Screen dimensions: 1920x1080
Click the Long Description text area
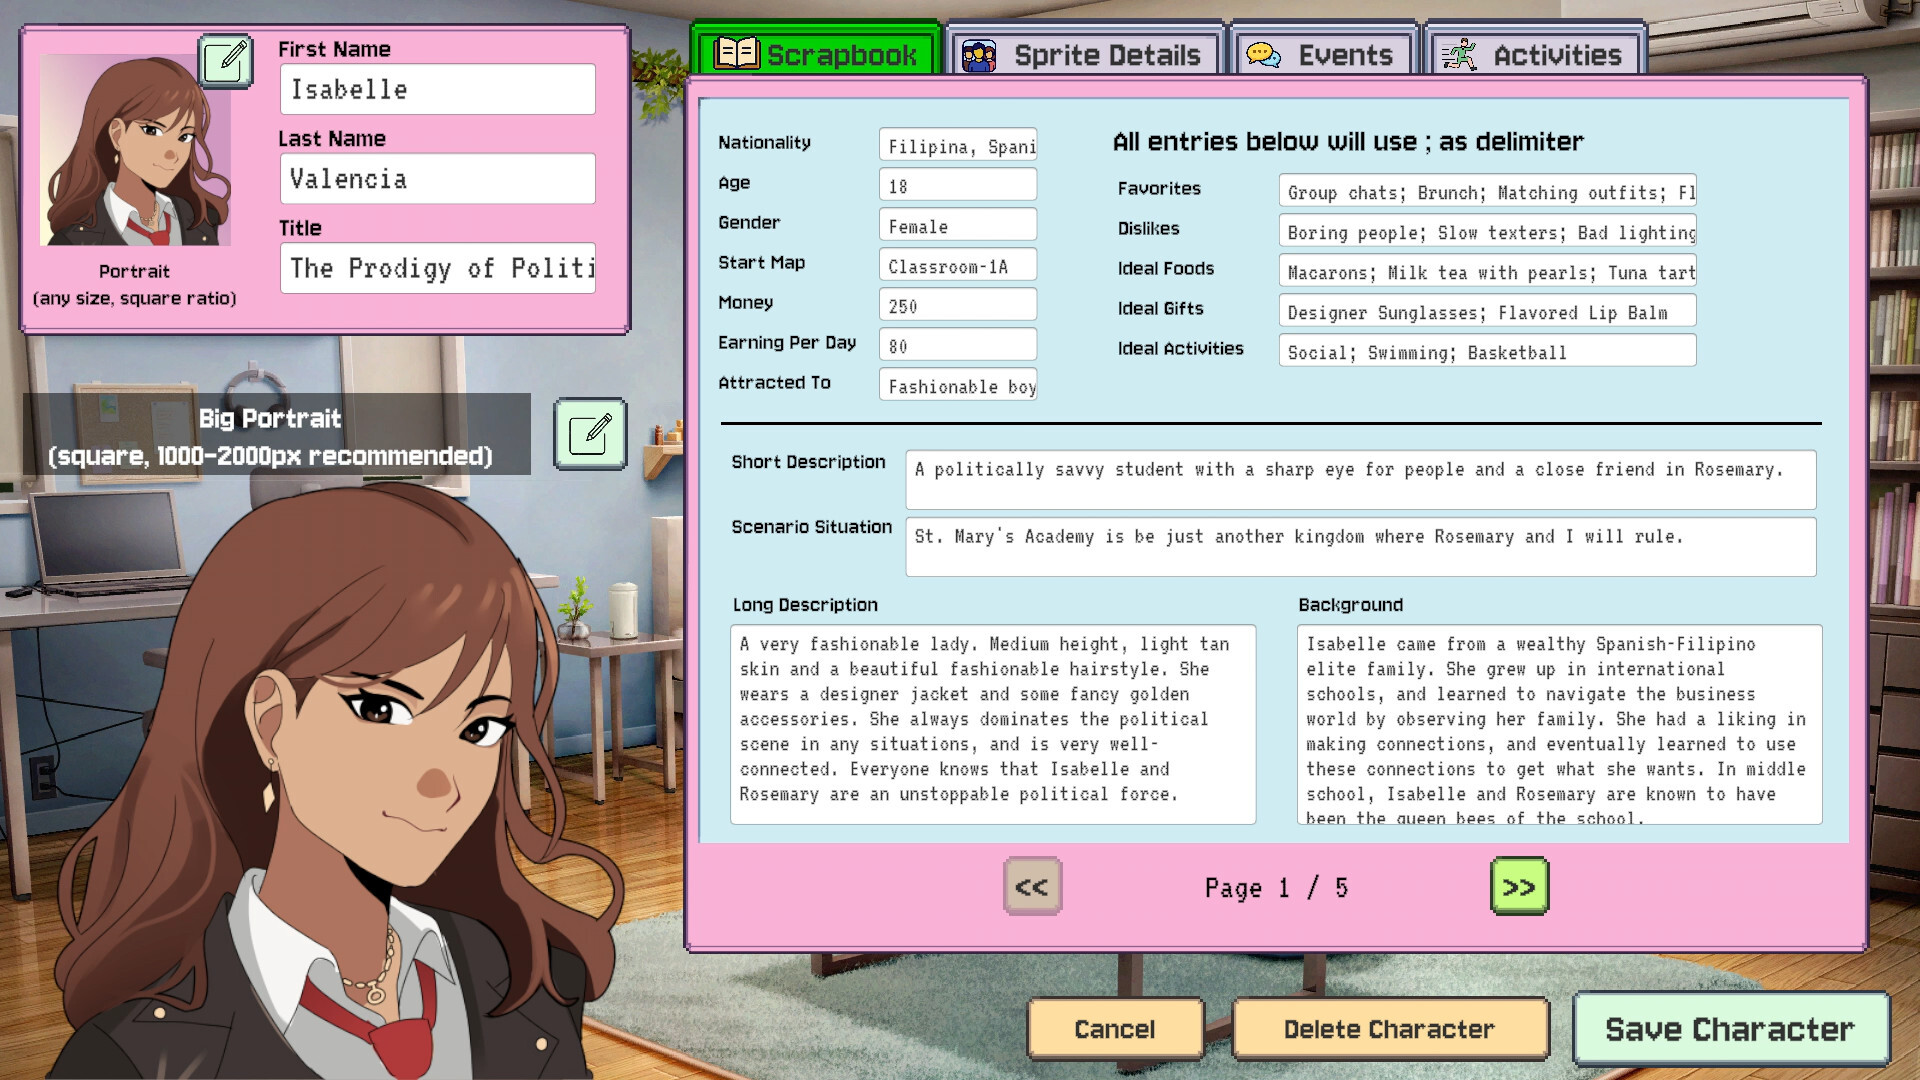993,725
